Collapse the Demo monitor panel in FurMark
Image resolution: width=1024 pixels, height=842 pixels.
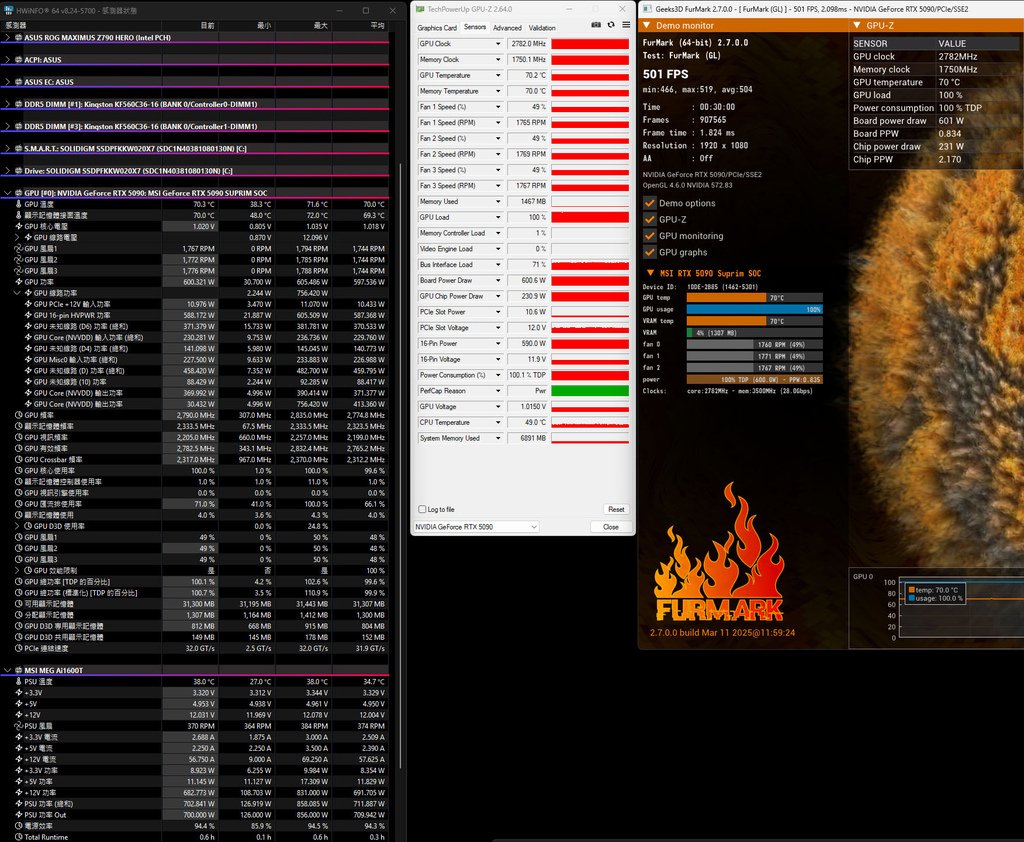647,25
